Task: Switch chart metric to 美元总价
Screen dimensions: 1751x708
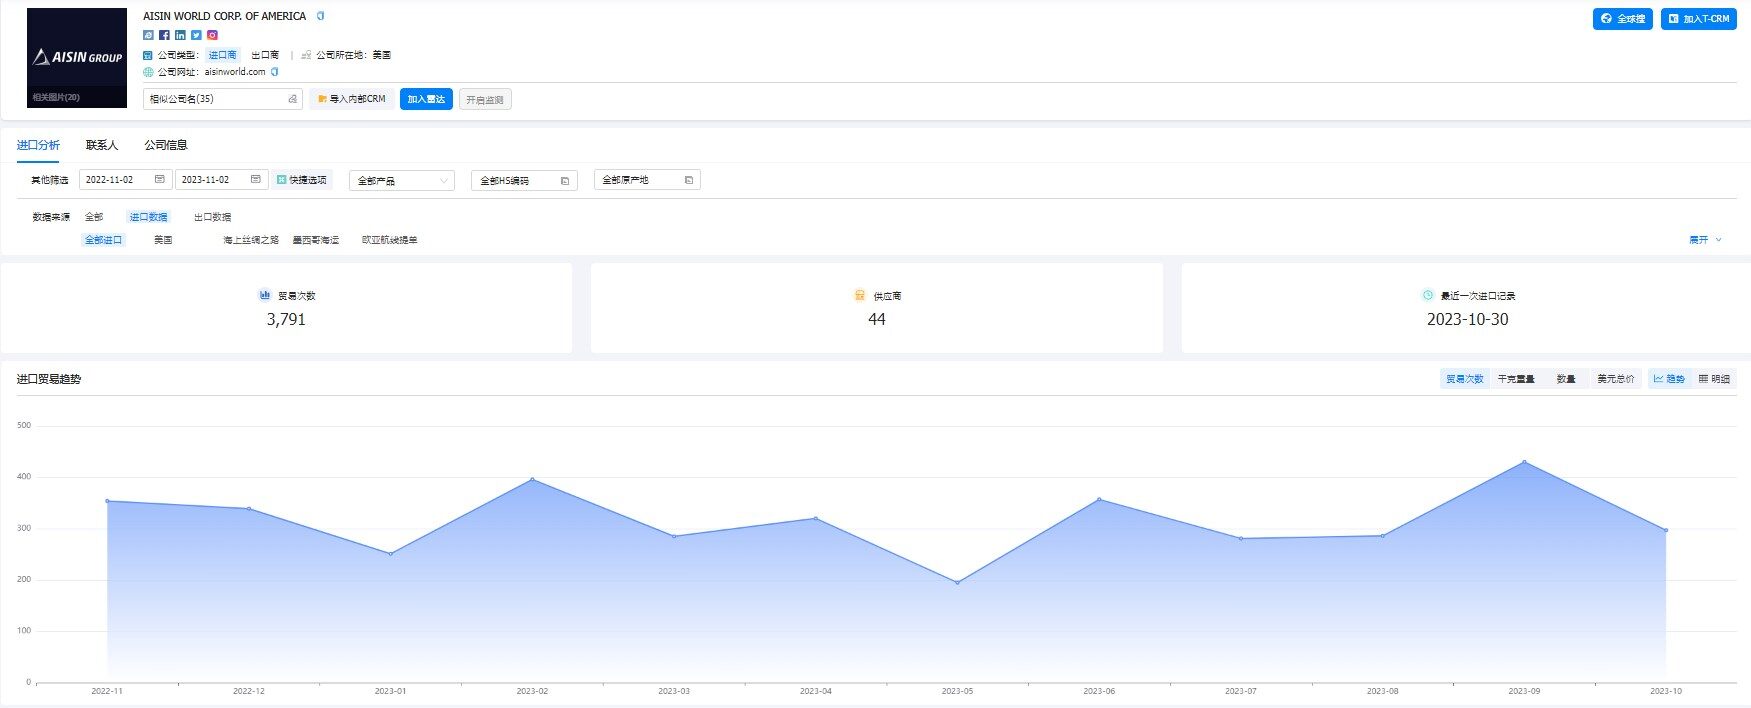Action: 1615,379
